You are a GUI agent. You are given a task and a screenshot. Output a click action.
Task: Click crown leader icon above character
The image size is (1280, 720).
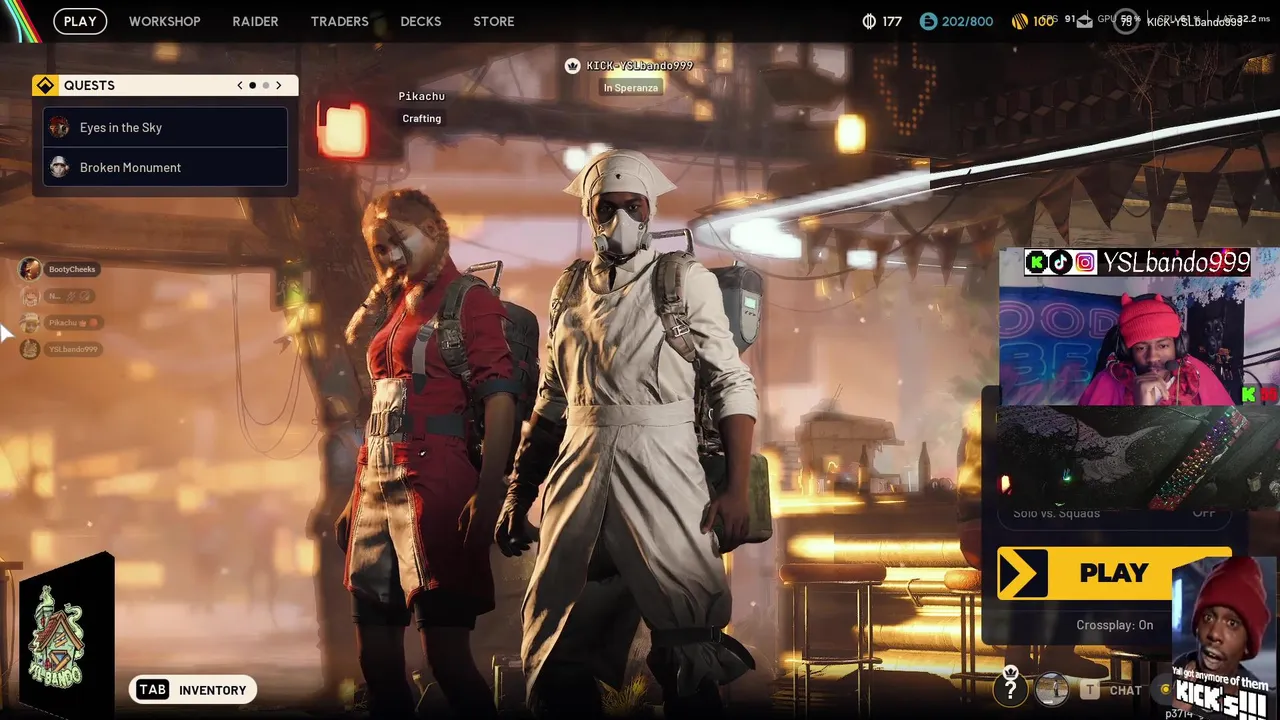click(572, 66)
